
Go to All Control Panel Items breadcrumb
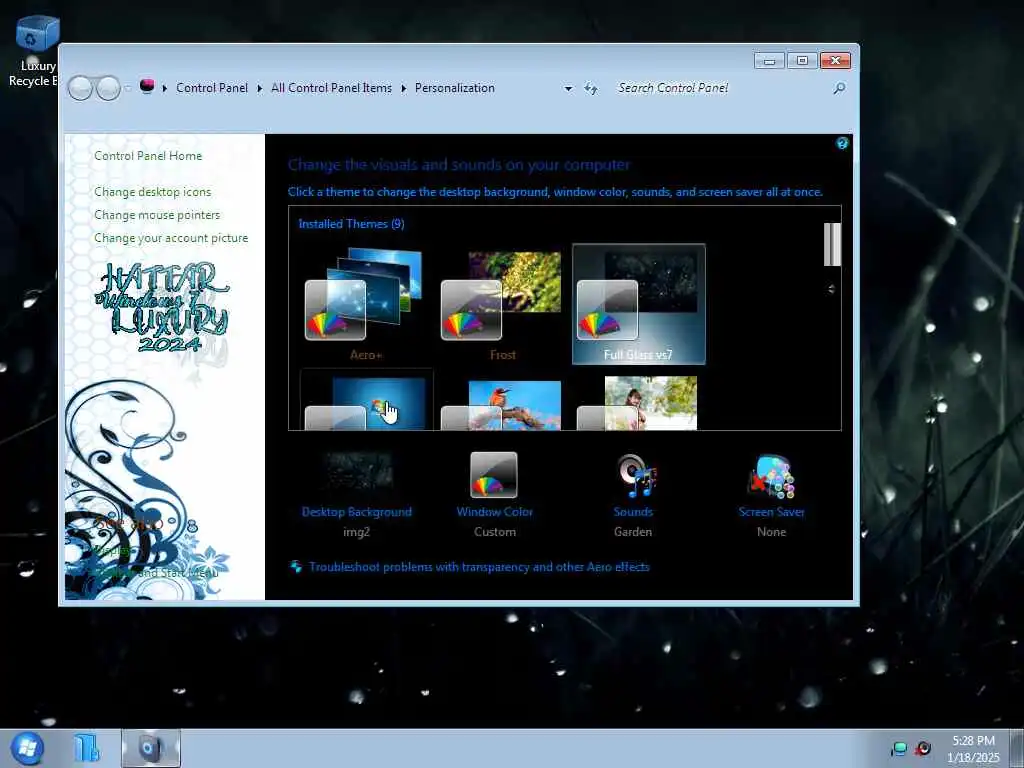[331, 88]
